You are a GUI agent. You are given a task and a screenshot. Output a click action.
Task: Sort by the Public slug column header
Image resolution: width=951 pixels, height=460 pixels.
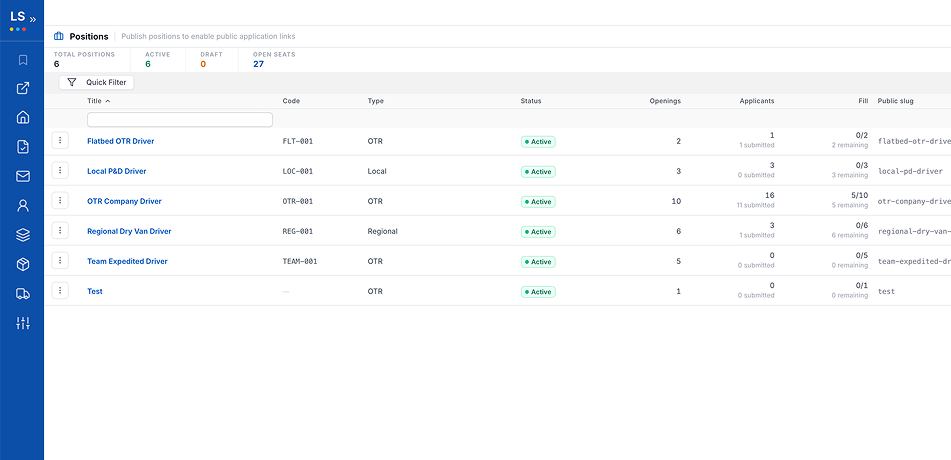tap(895, 101)
